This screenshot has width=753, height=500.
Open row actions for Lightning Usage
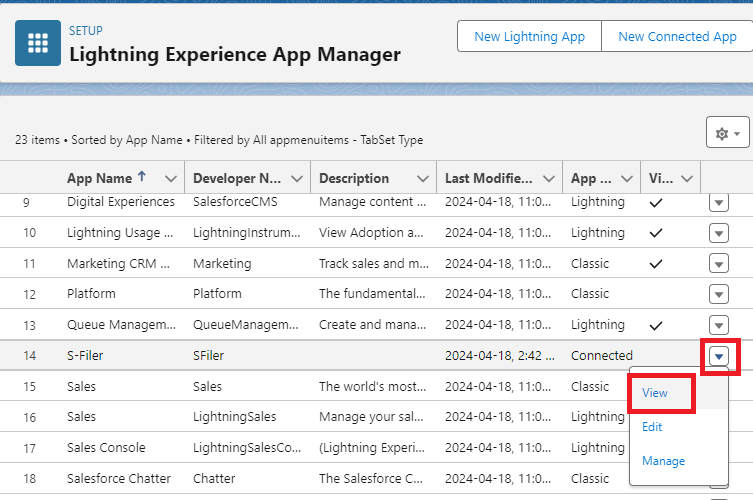click(719, 233)
